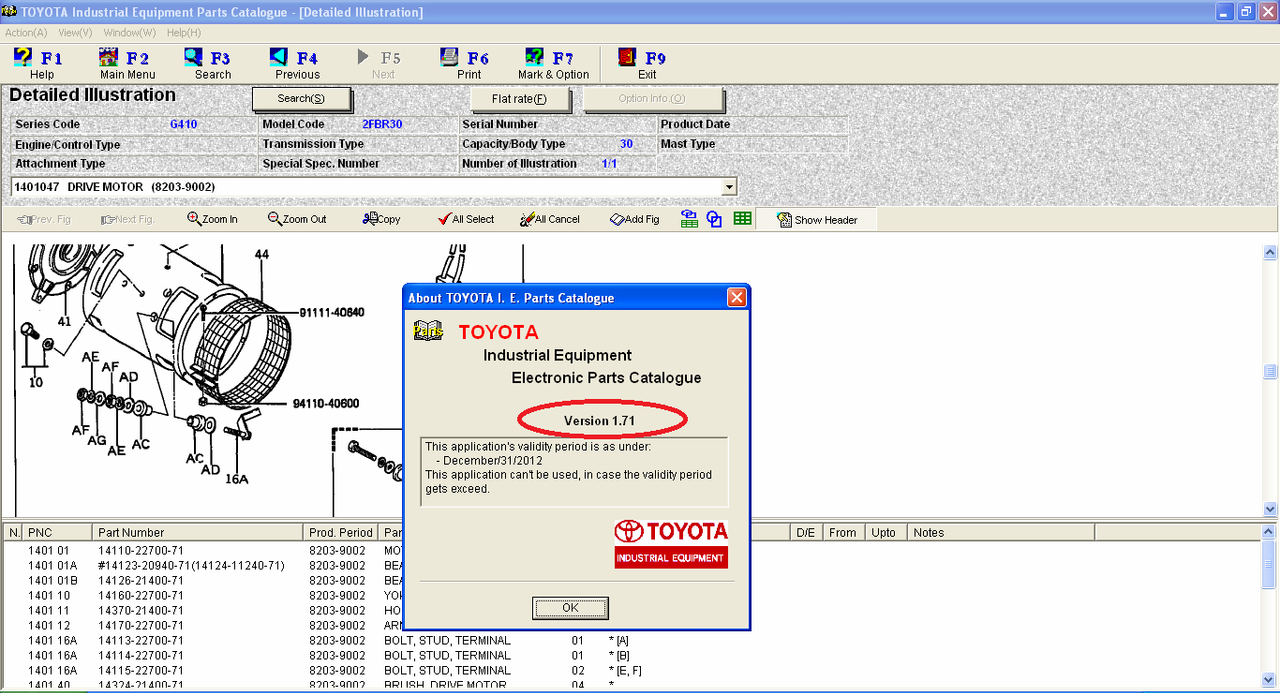
Task: Click part label 91111-40640 in illustration
Action: pyautogui.click(x=331, y=312)
